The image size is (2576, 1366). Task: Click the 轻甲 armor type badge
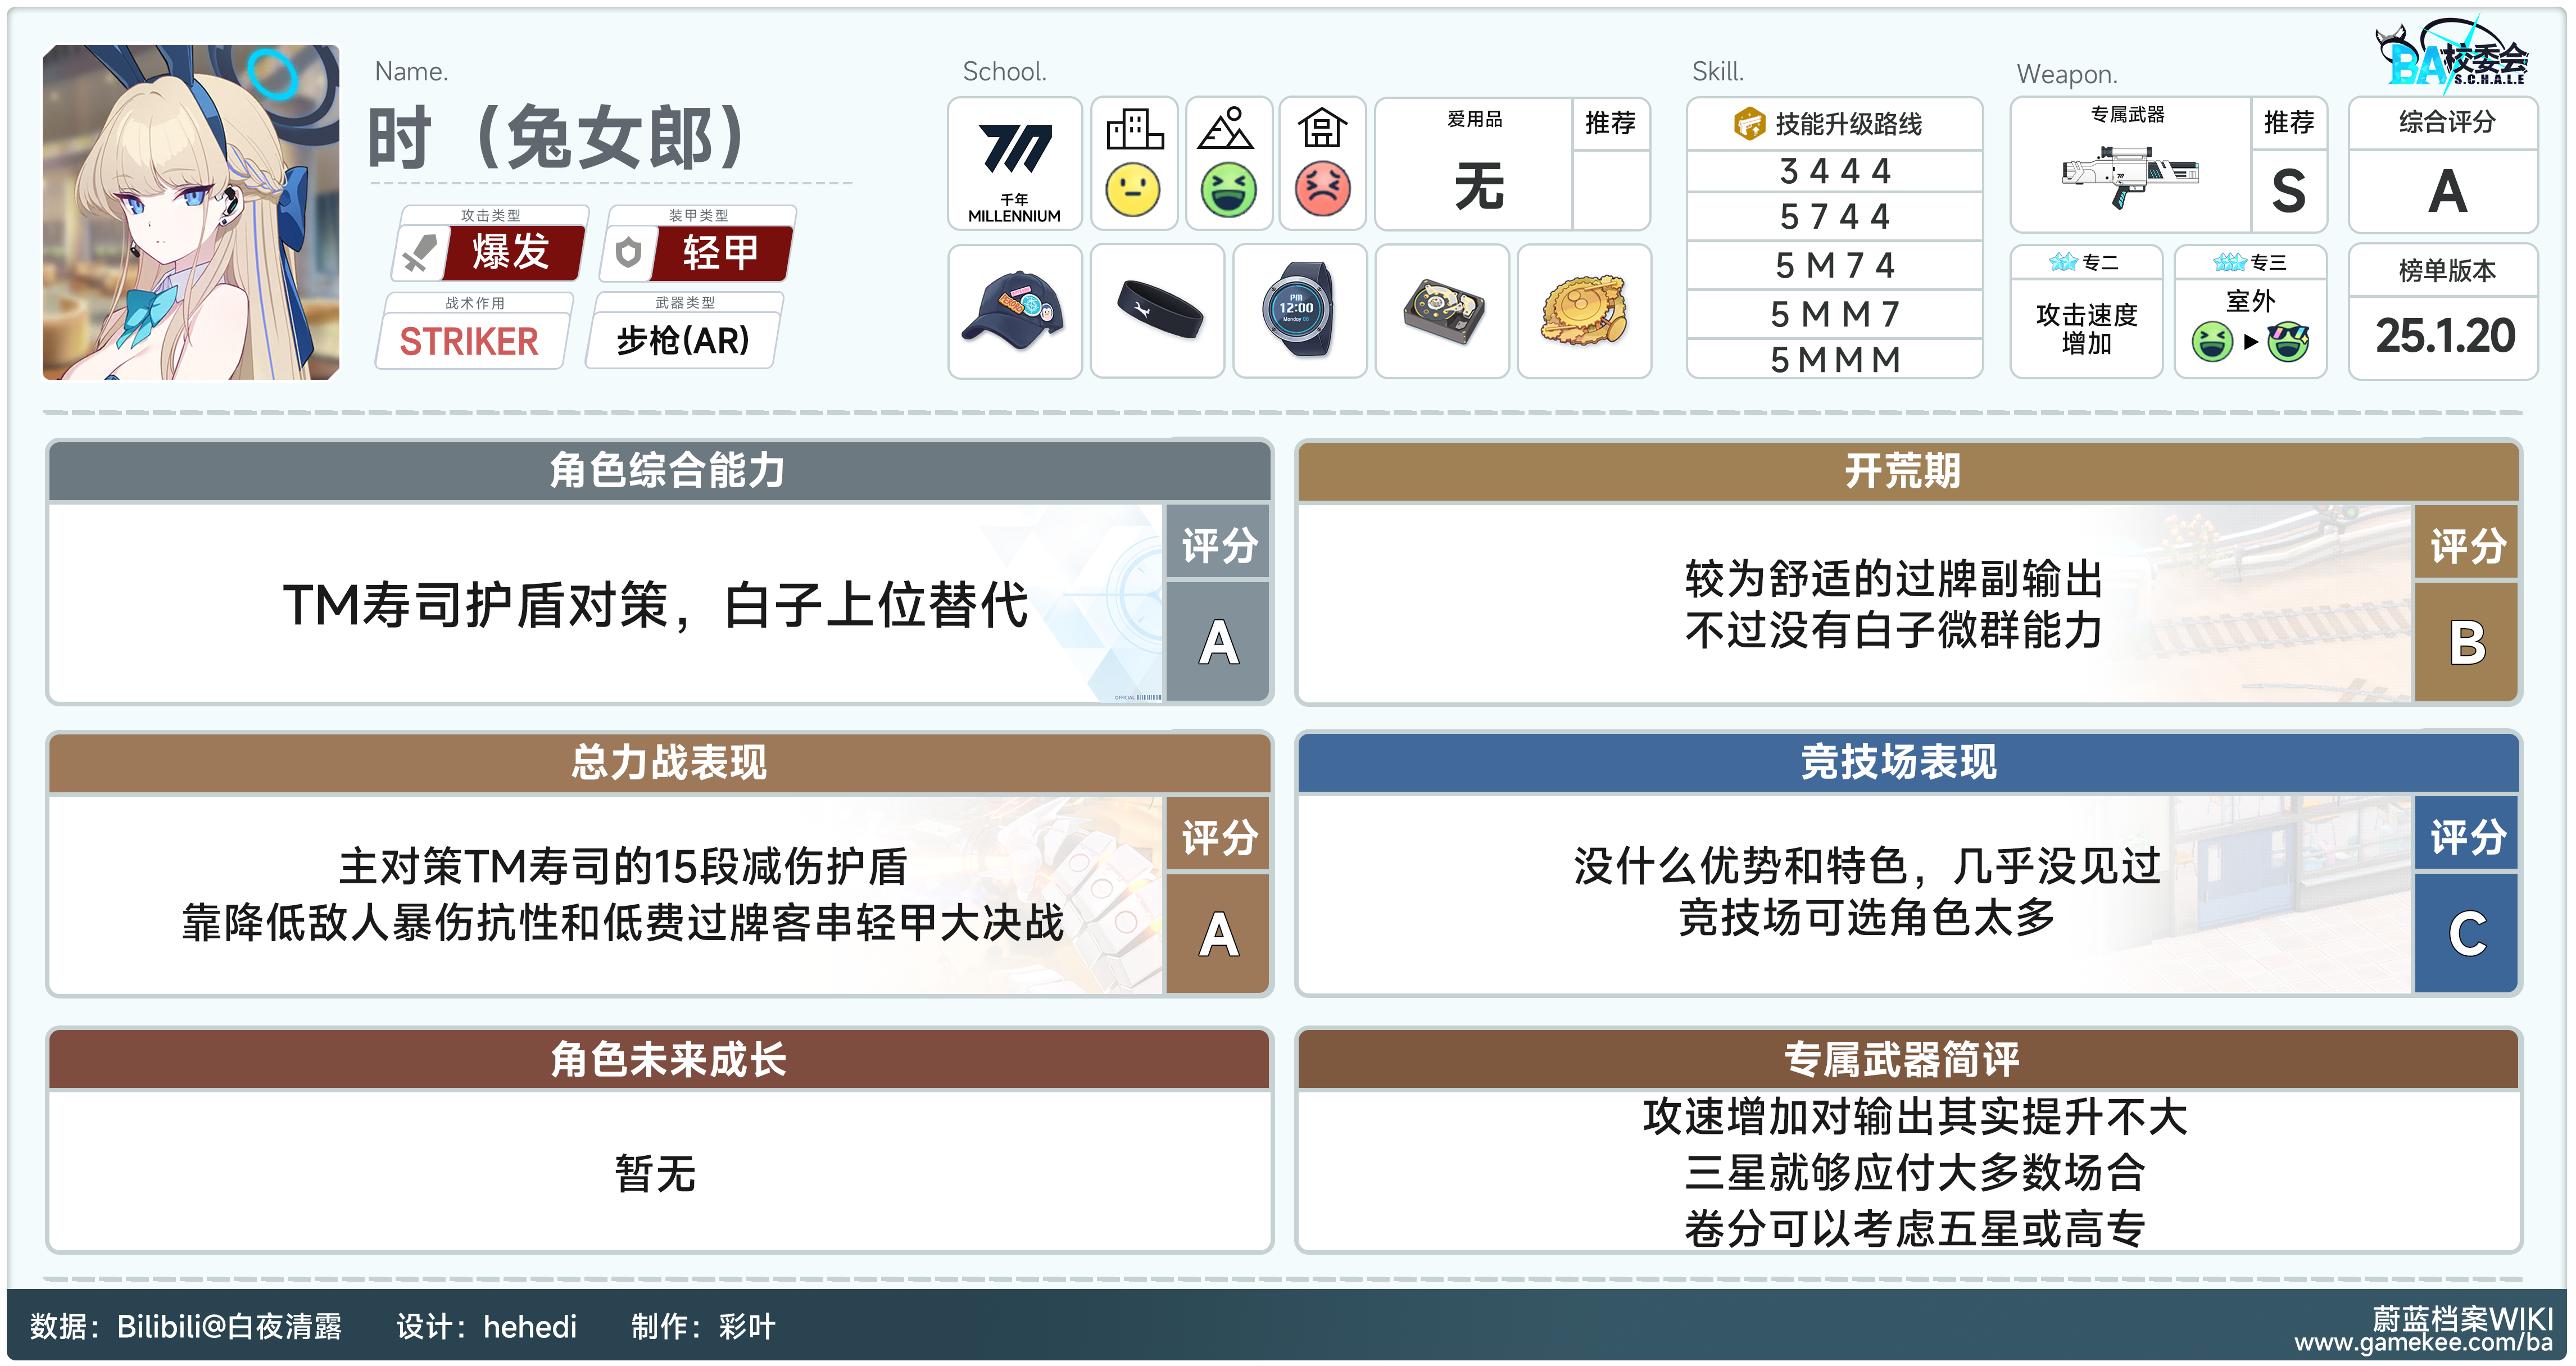[720, 252]
